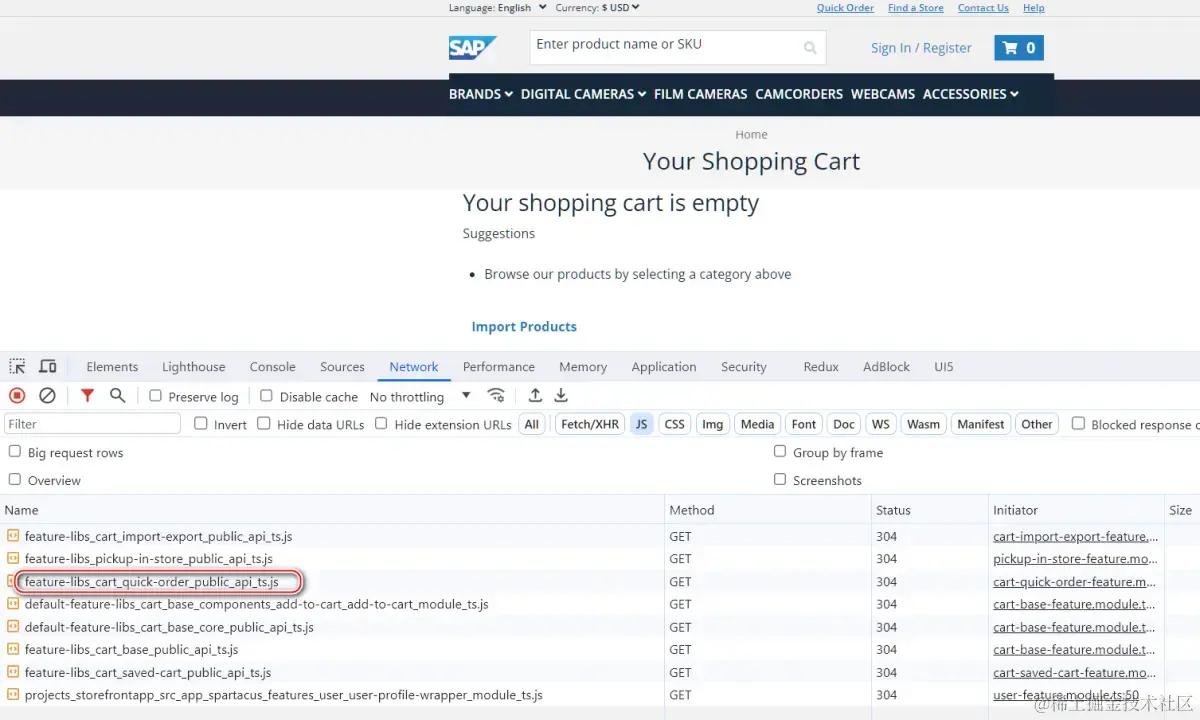Viewport: 1200px width, 720px height.
Task: Open the Contact Us link
Action: point(983,8)
